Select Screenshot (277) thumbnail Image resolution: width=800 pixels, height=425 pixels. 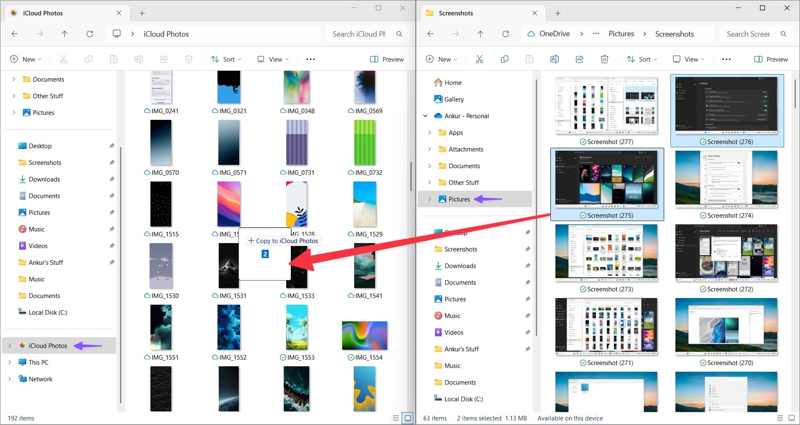[x=606, y=106]
